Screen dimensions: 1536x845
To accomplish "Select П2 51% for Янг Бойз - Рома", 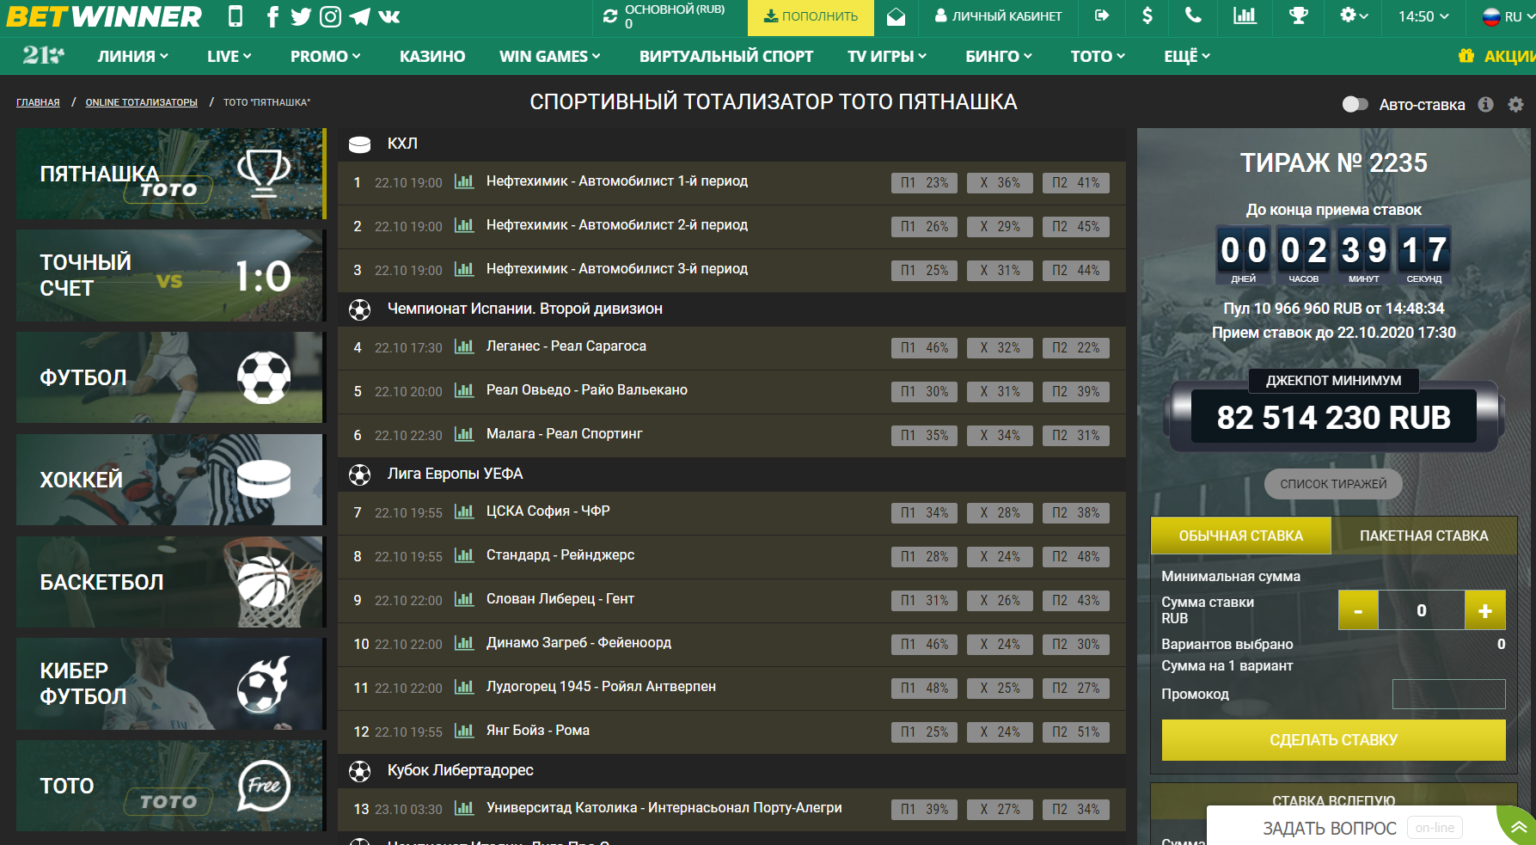I will (x=1076, y=733).
